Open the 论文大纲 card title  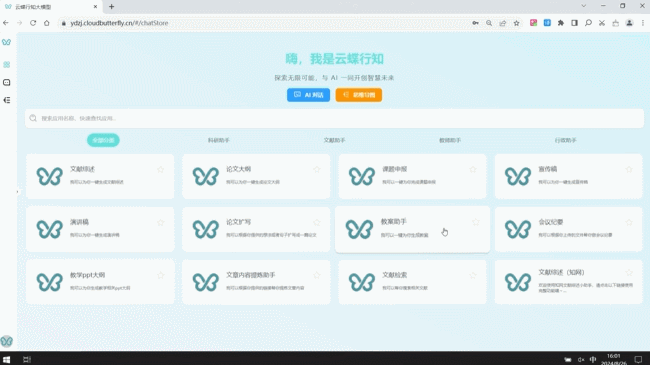point(238,169)
